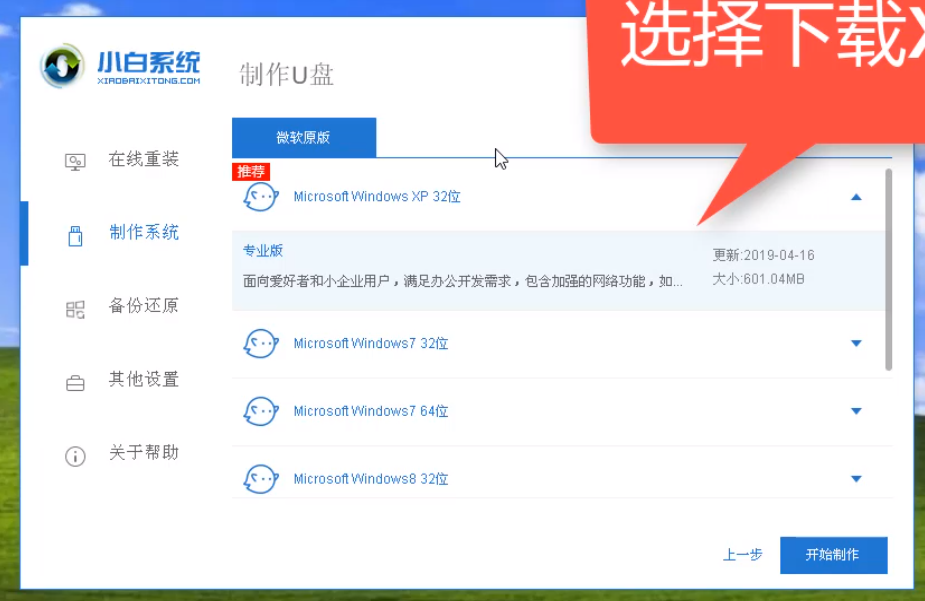925x601 pixels.
Task: Expand the Microsoft Windows7 32位 entry
Action: coord(856,343)
